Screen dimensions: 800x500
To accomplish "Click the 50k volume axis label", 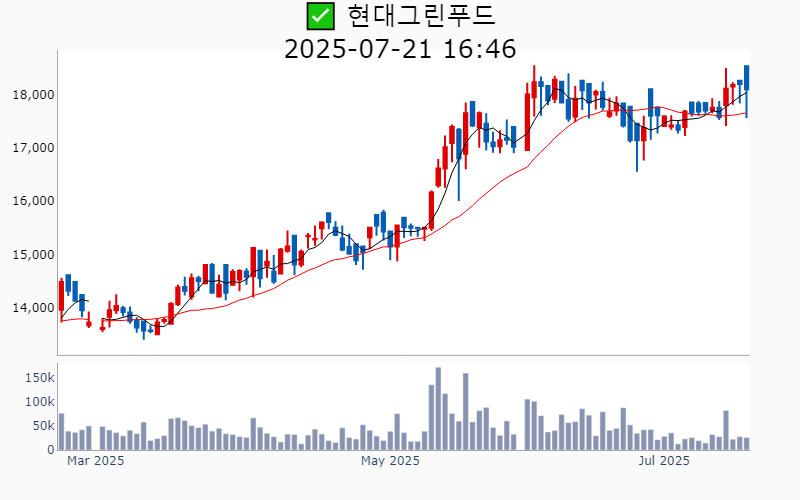I will click(43, 426).
